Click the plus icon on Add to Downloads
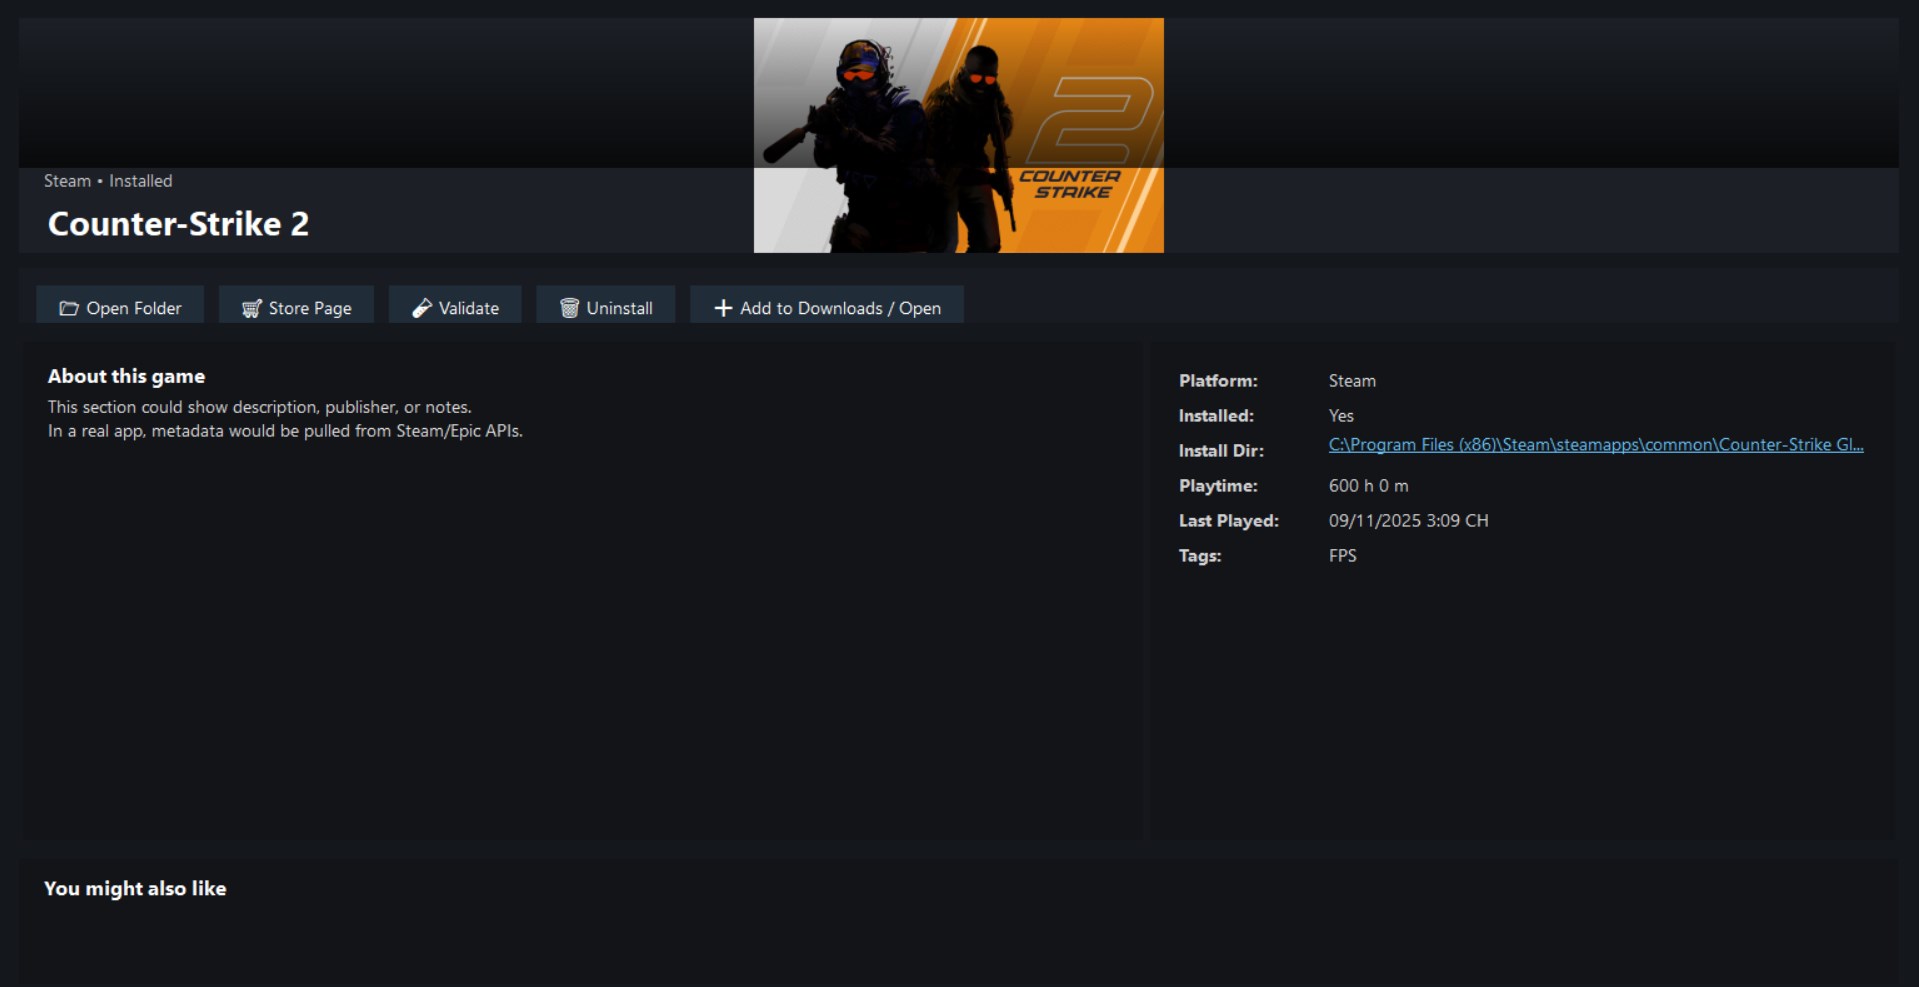Screen dimensions: 1919x987 [723, 308]
